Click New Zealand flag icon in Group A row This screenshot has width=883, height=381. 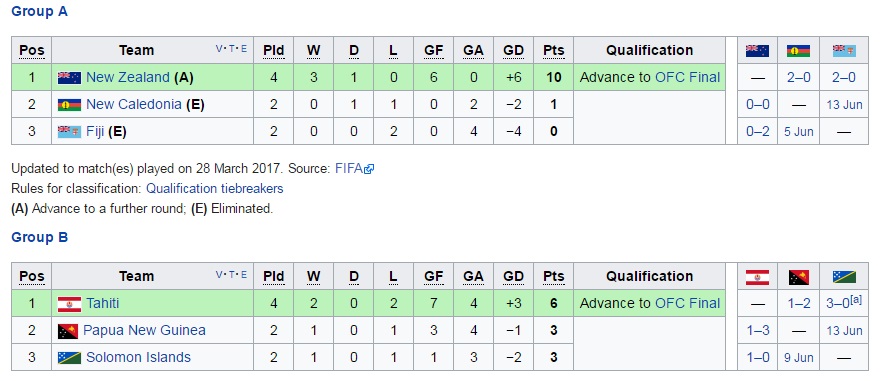pos(69,78)
